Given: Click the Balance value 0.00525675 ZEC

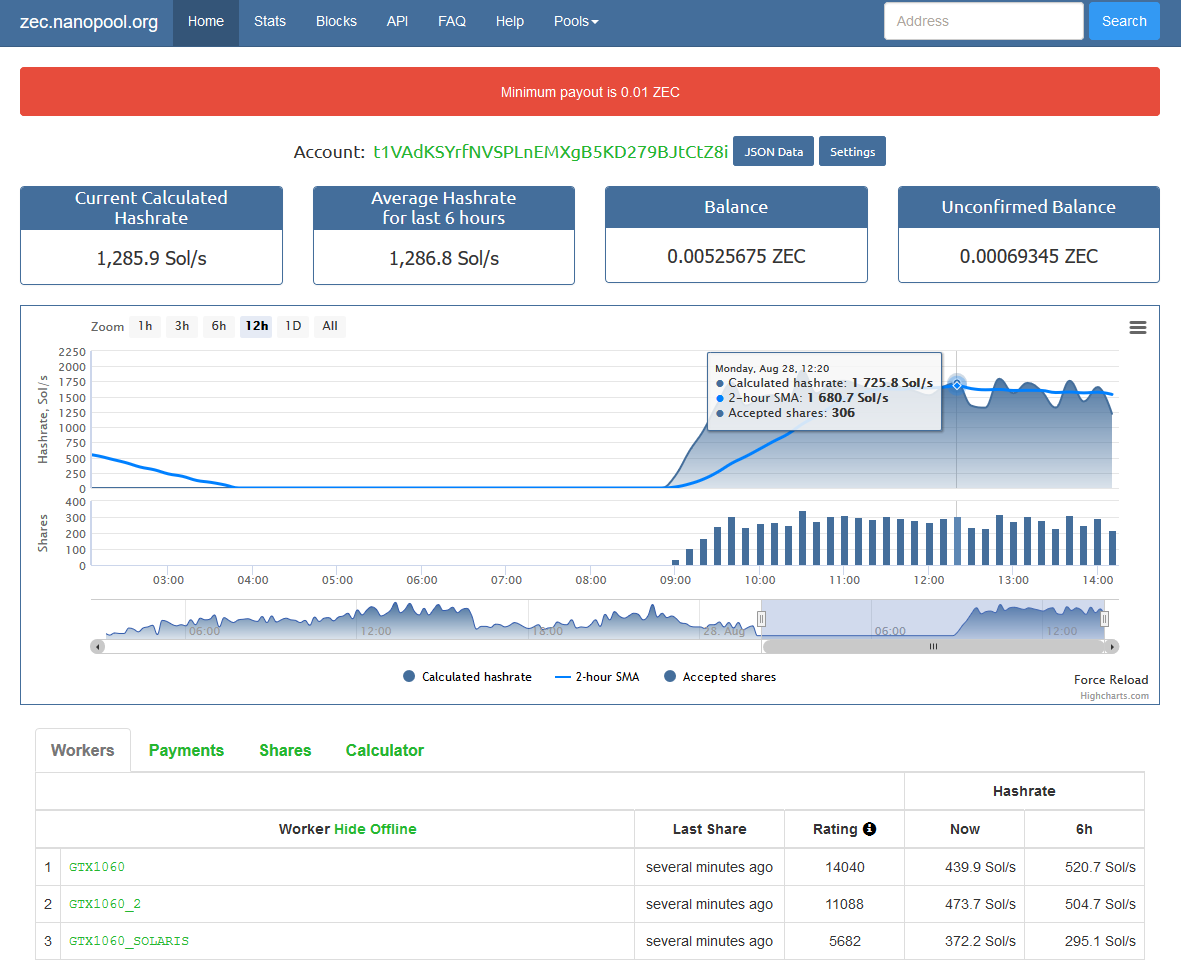Looking at the screenshot, I should [736, 256].
